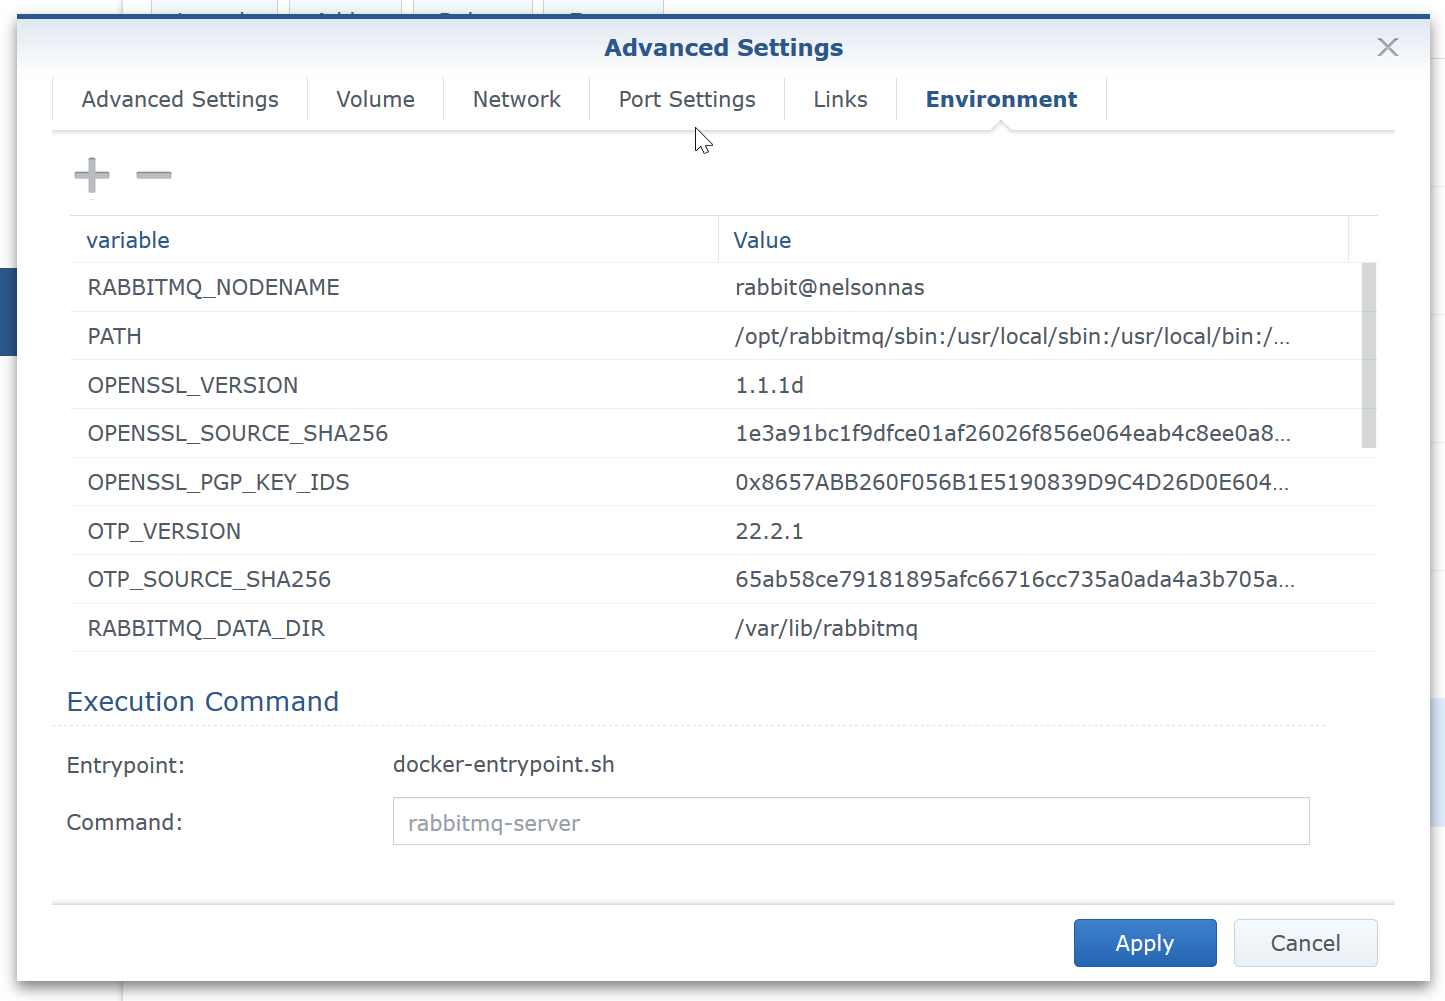The image size is (1445, 1001).
Task: Sort by the variable column header
Action: [x=128, y=240]
